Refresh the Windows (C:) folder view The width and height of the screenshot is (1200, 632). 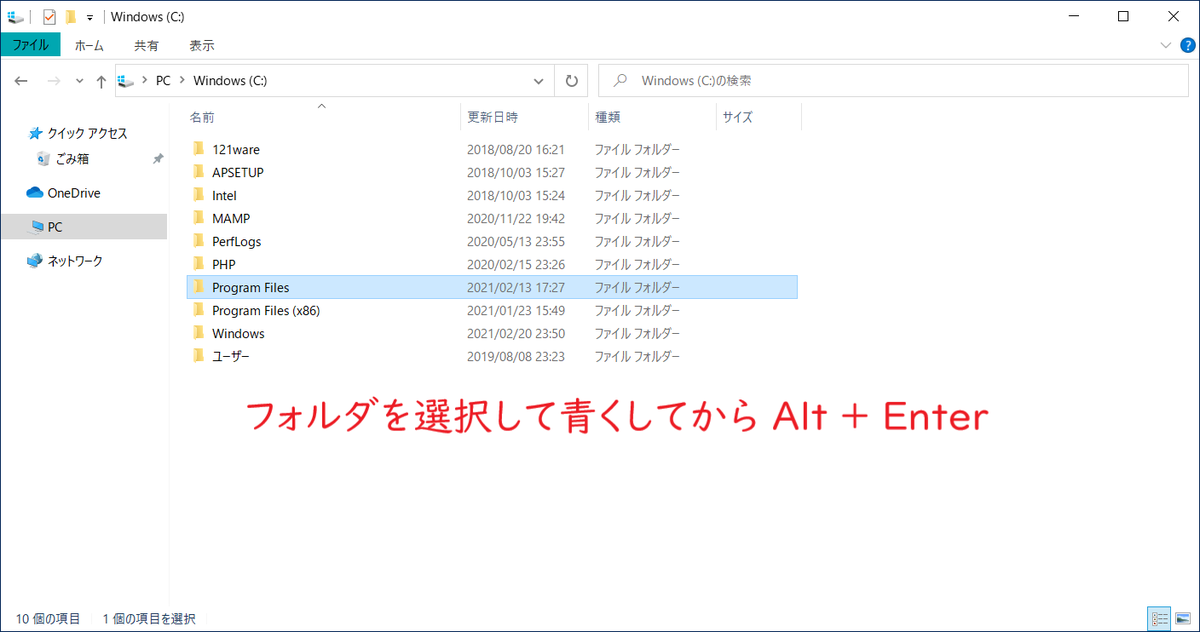(x=570, y=80)
